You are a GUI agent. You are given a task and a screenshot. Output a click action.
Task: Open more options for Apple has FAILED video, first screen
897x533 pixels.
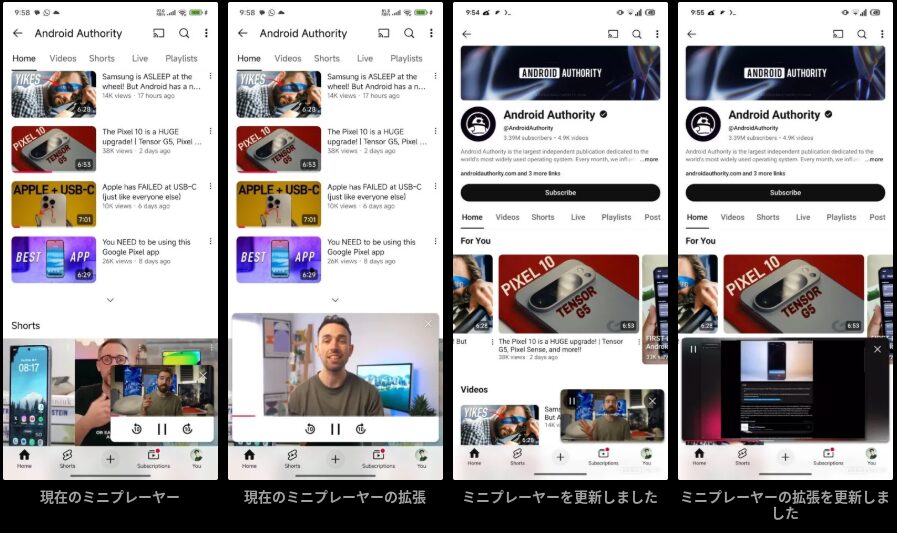click(211, 186)
